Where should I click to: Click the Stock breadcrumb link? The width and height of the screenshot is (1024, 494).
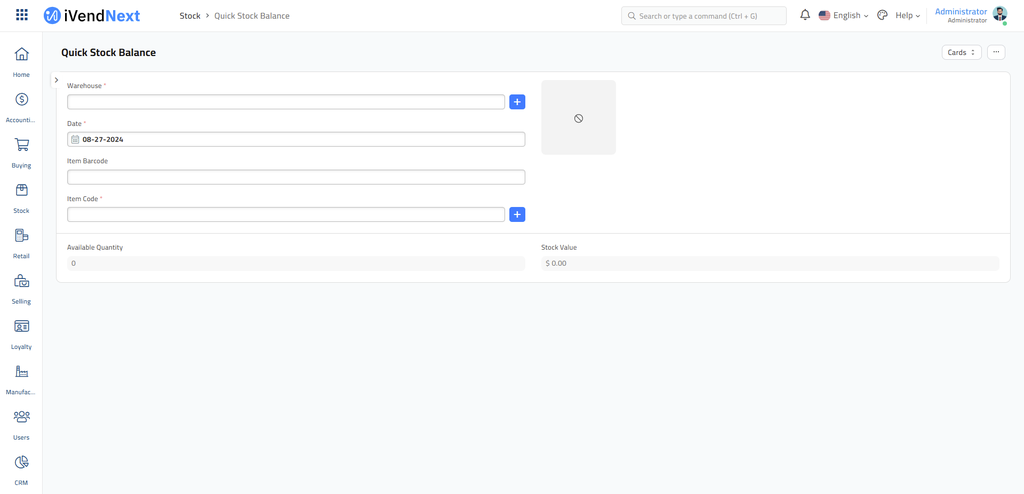click(x=190, y=16)
